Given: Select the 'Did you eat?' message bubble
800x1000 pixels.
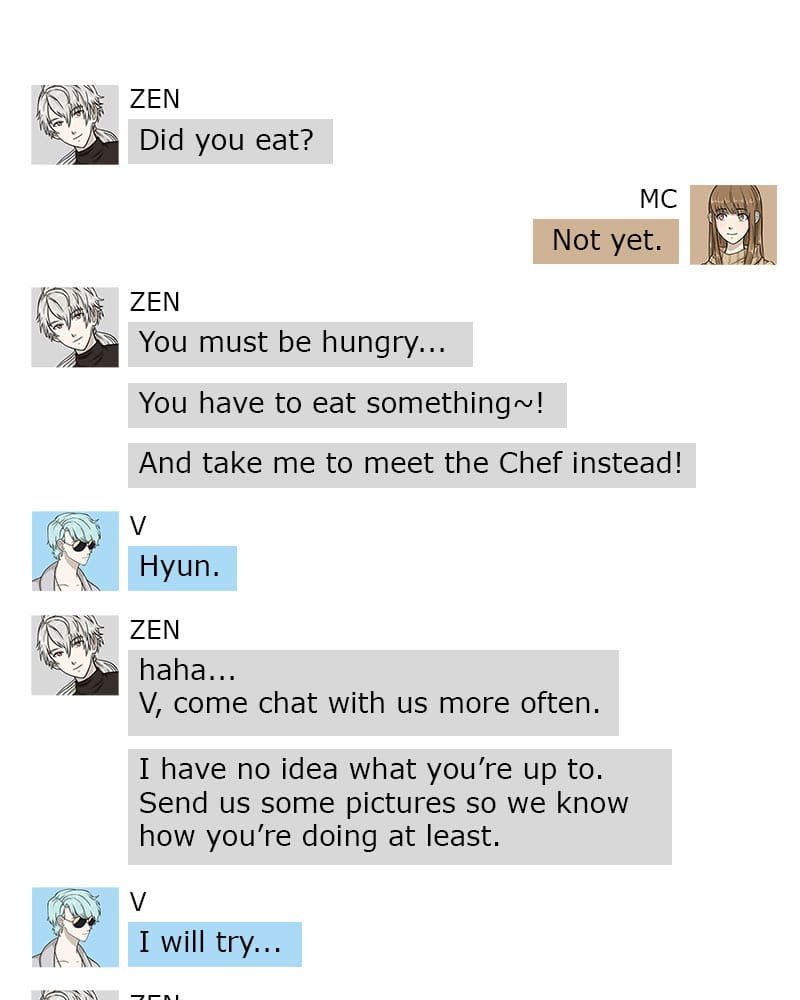Looking at the screenshot, I should [230, 141].
